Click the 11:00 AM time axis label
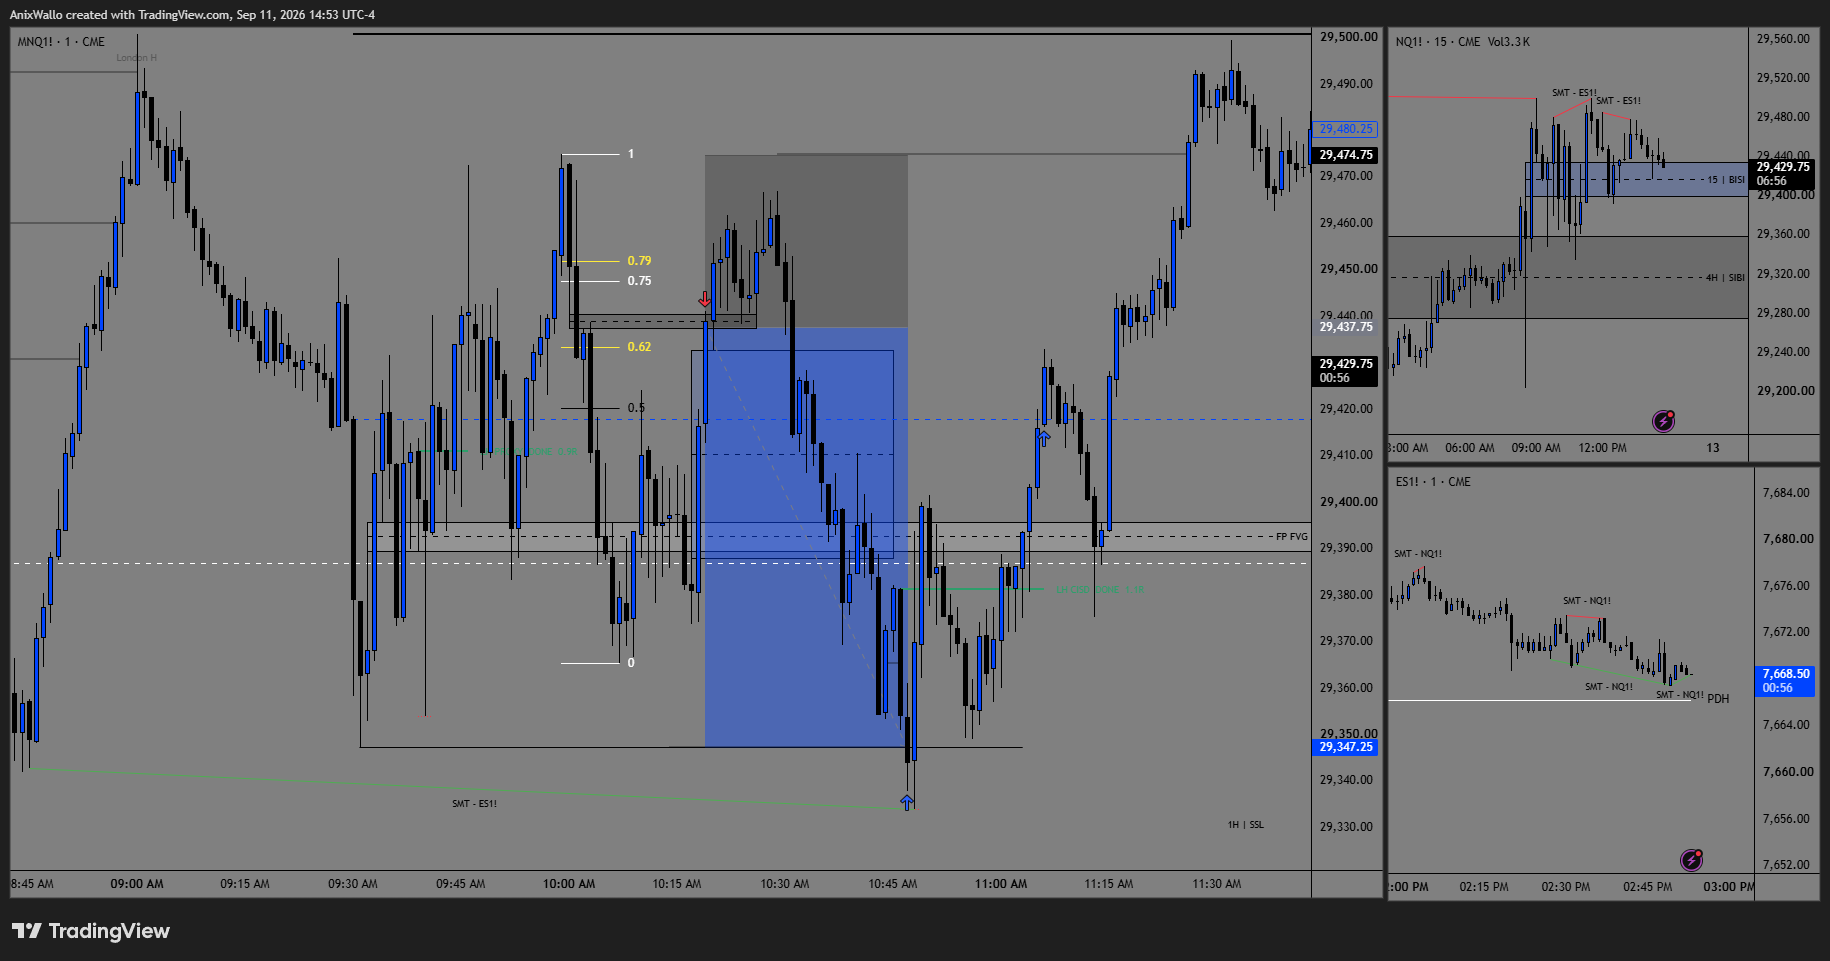The height and width of the screenshot is (961, 1830). tap(1001, 884)
